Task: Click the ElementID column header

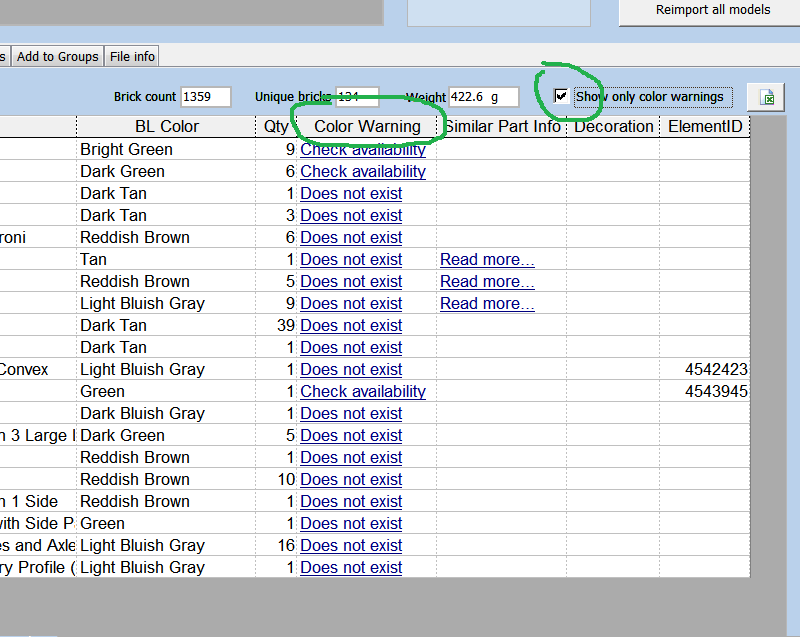Action: [x=705, y=126]
